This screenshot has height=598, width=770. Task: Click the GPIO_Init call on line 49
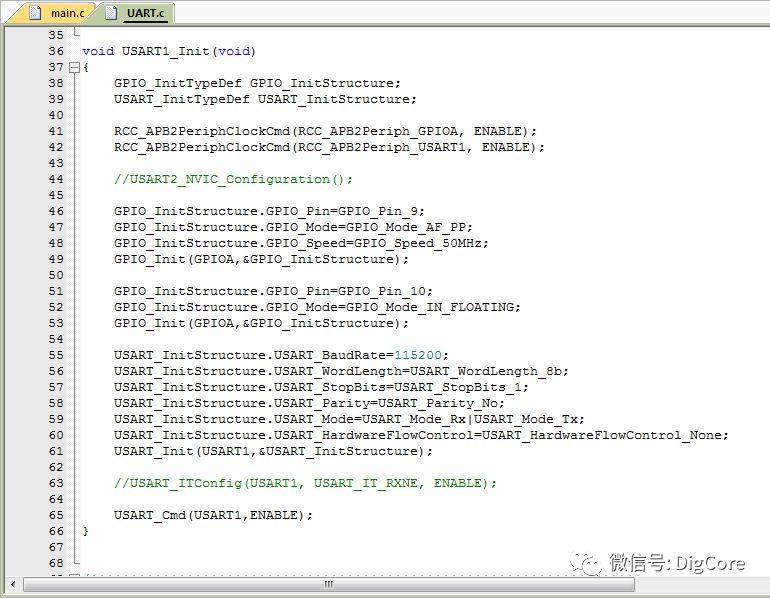(261, 259)
